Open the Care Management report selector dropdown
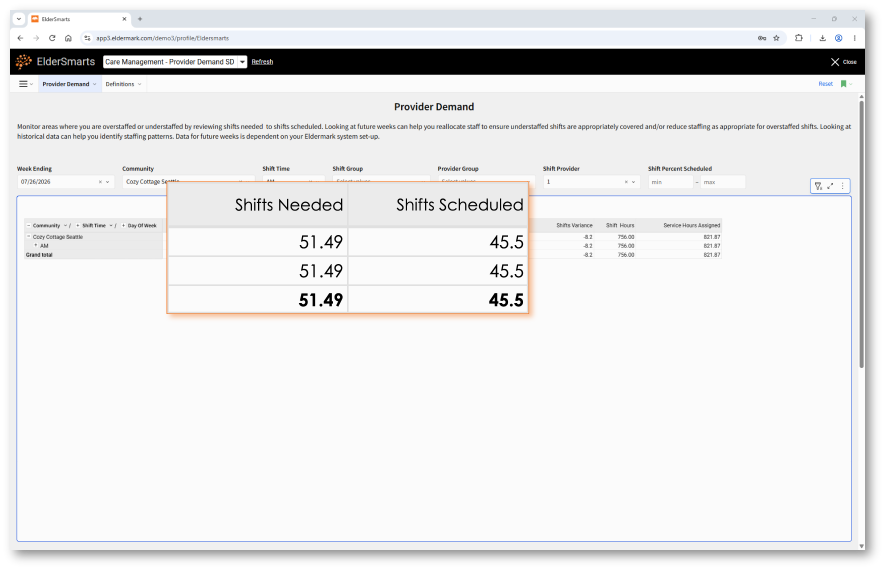 [x=242, y=62]
